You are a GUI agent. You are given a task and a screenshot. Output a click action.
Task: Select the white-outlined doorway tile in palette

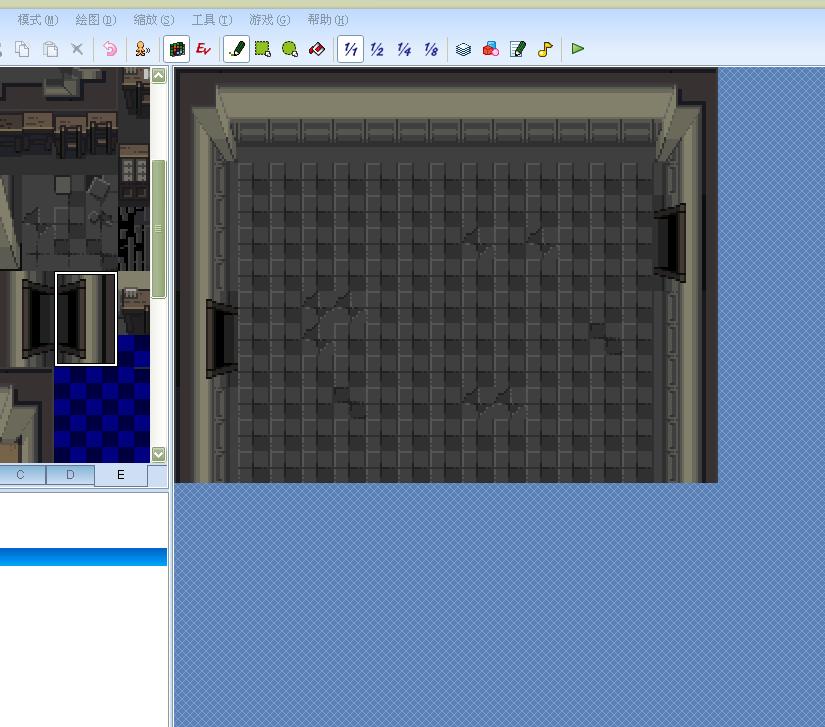coord(86,319)
